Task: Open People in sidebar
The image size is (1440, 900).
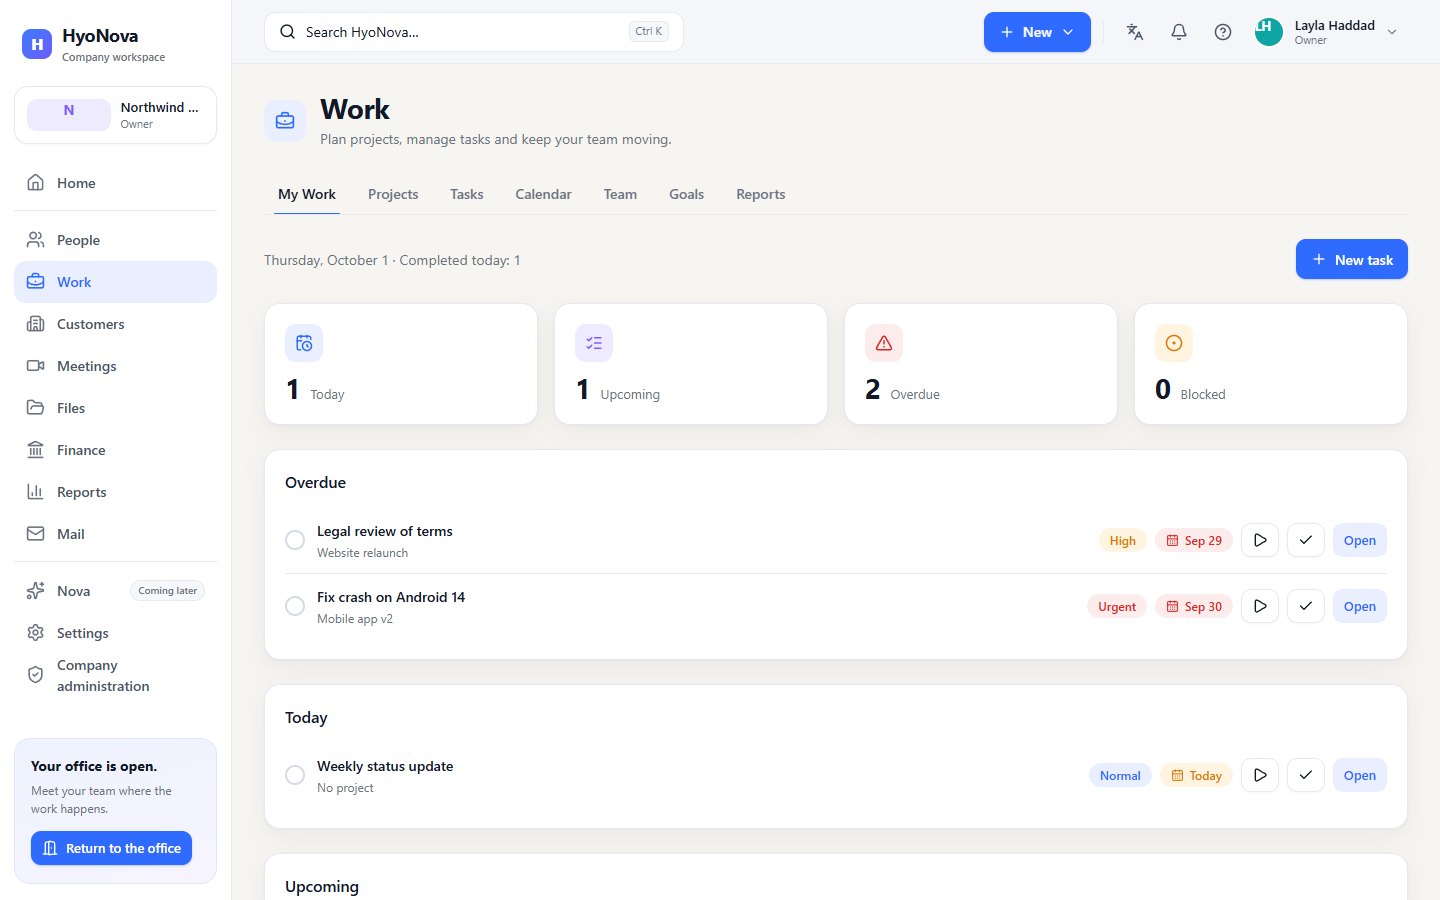Action: point(115,240)
